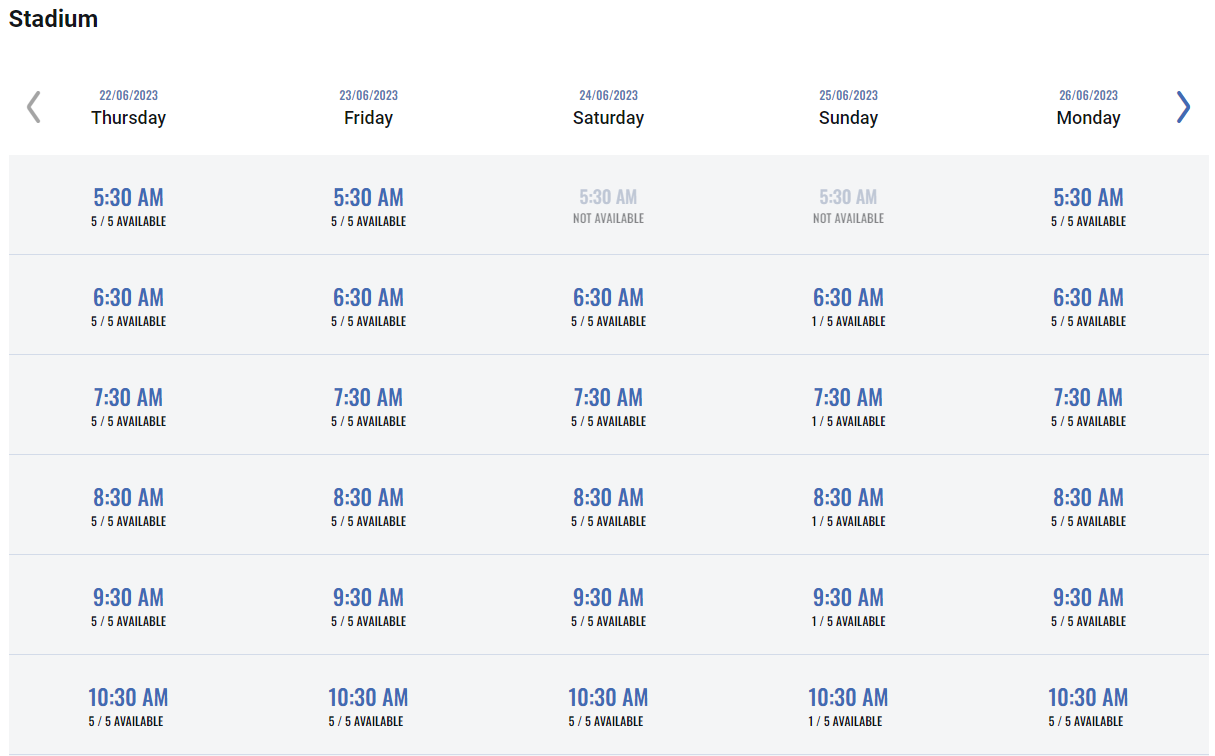Screen dimensions: 1215x756
Task: Click the Thursday 22/06/2023 column header
Action: [x=128, y=108]
